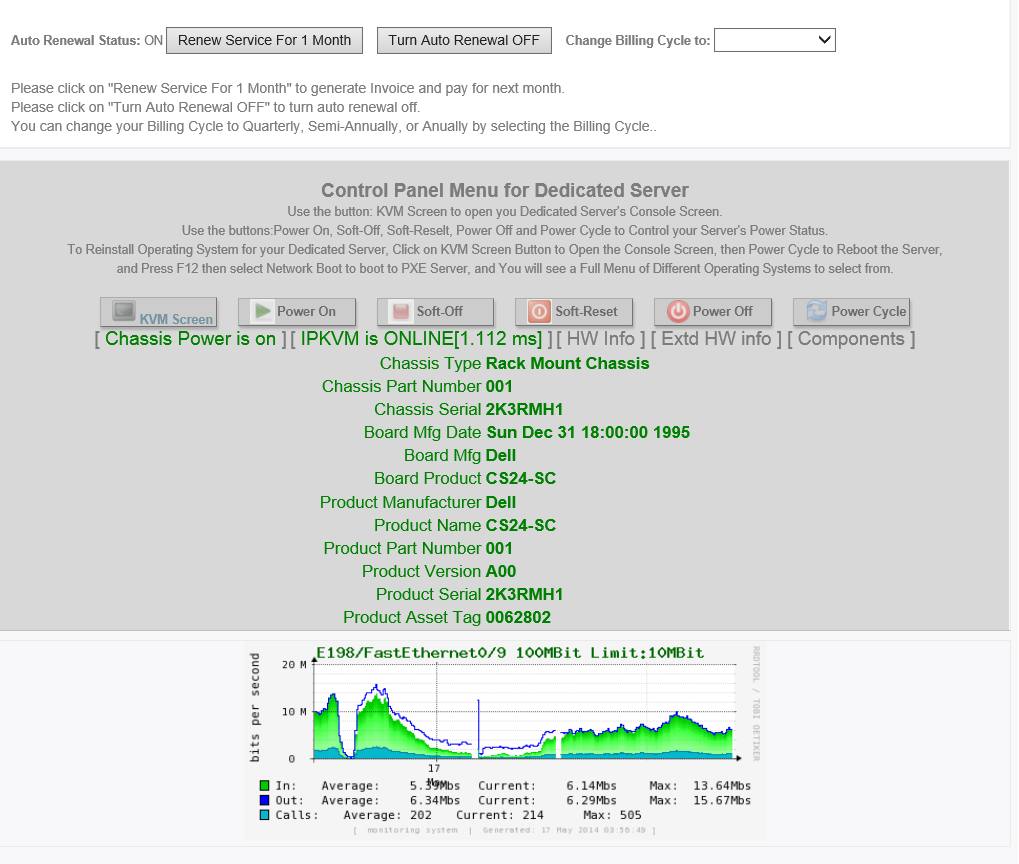Click Renew Service For 1 Month

[264, 40]
